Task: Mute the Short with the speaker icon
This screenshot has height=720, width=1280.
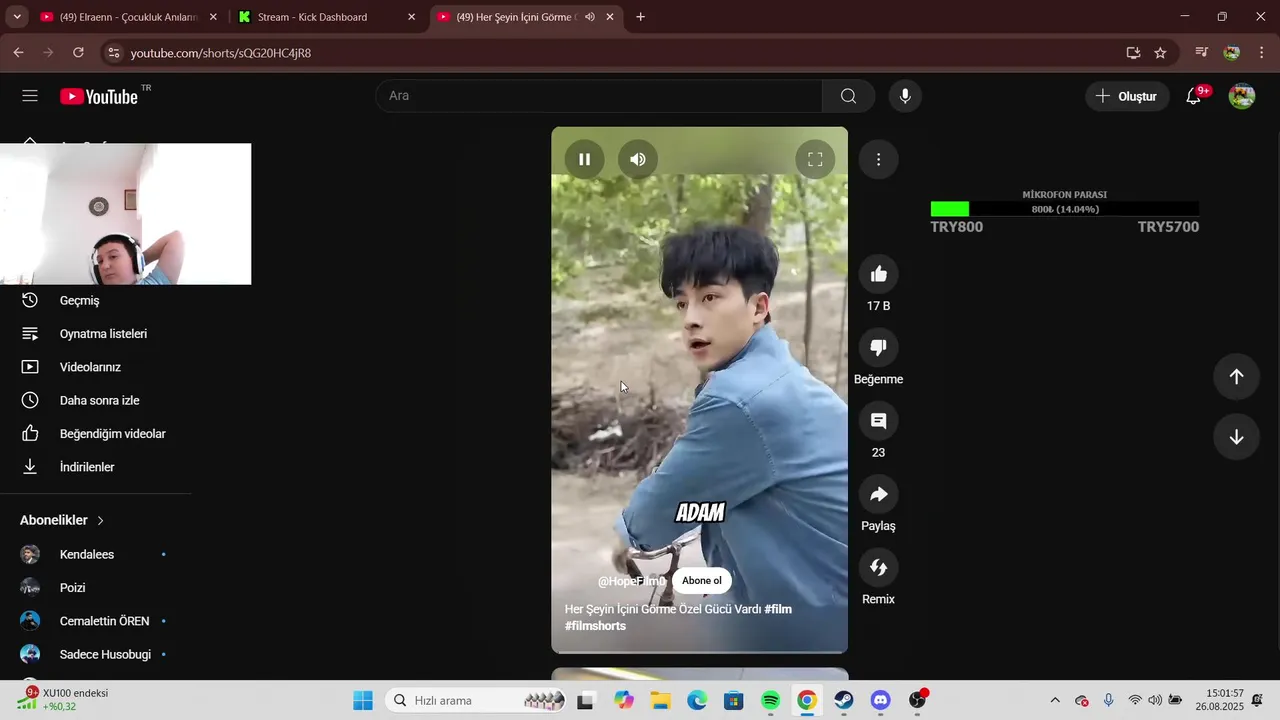Action: pos(638,159)
